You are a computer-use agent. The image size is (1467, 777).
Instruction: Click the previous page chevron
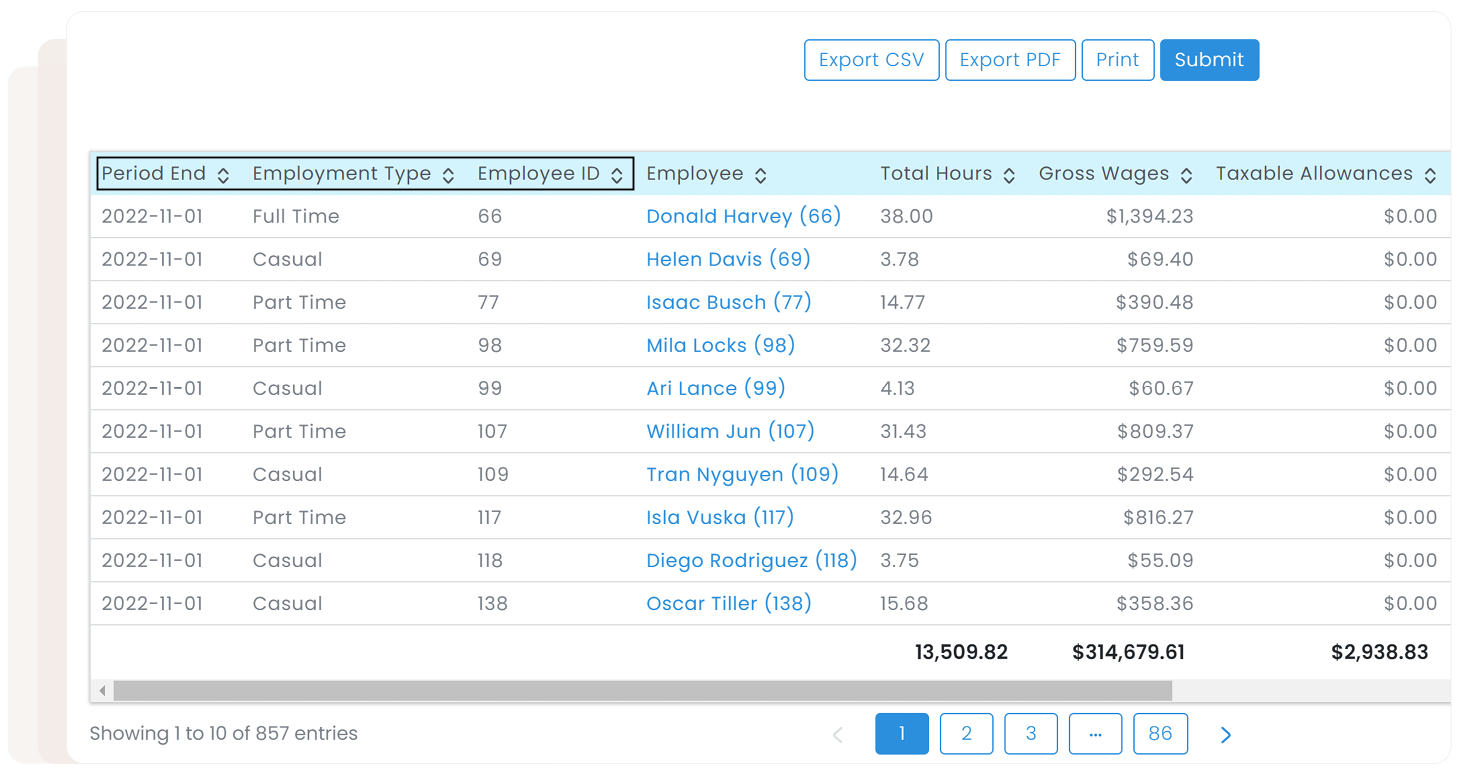(x=838, y=735)
